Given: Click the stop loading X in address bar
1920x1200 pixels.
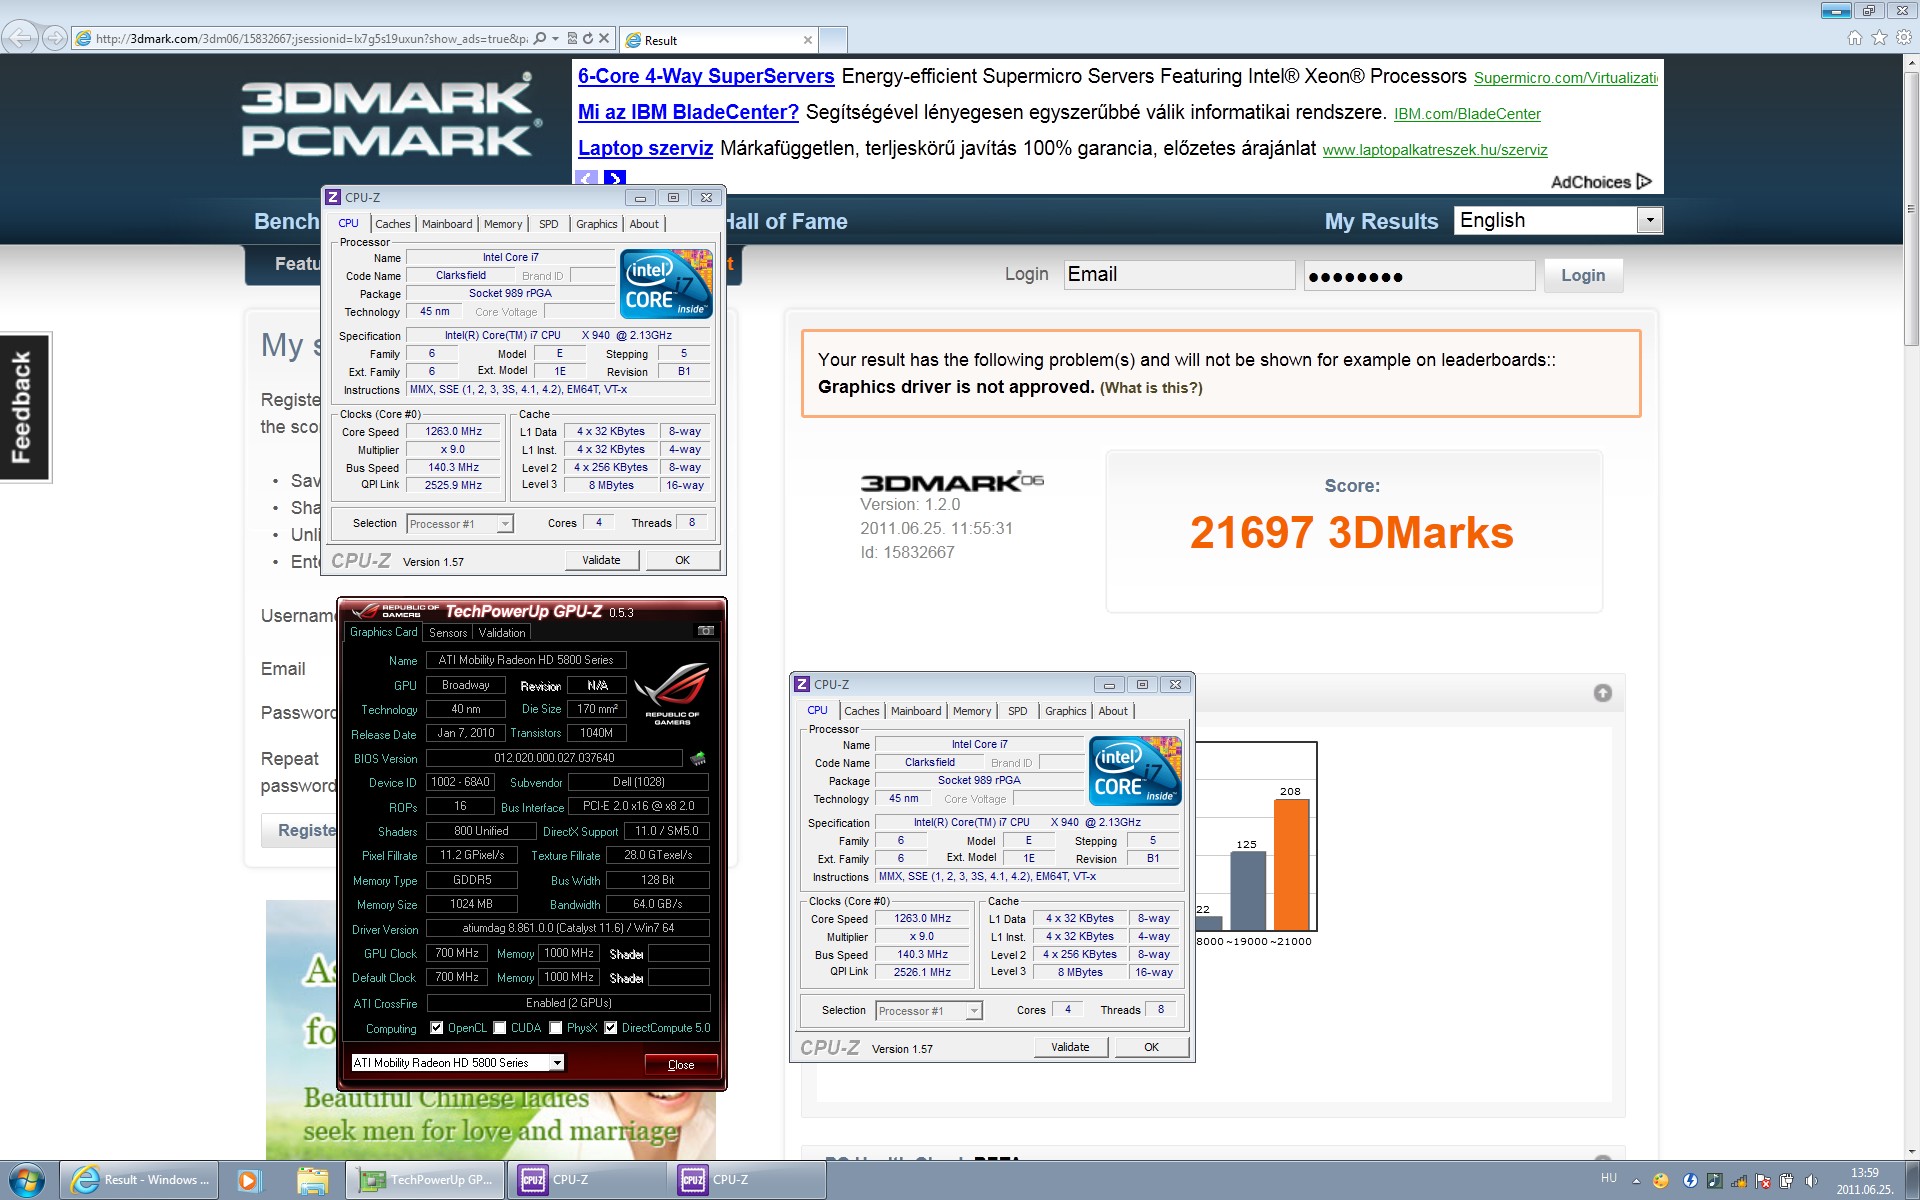Looking at the screenshot, I should (604, 39).
